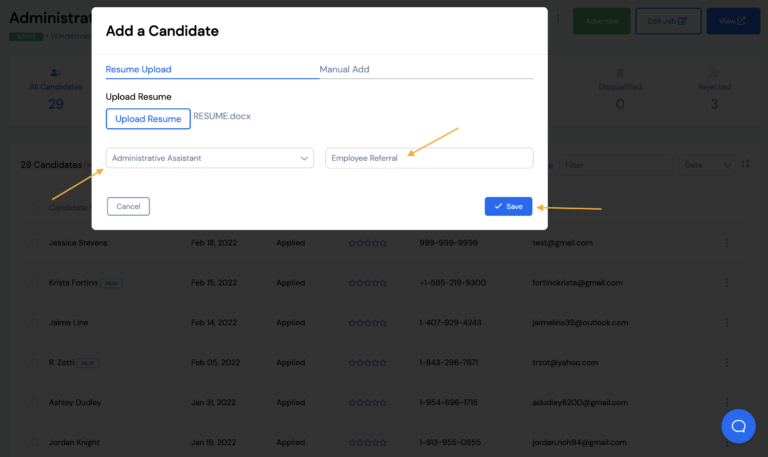Open candidate Krista Fortino
The image size is (768, 457).
73,283
